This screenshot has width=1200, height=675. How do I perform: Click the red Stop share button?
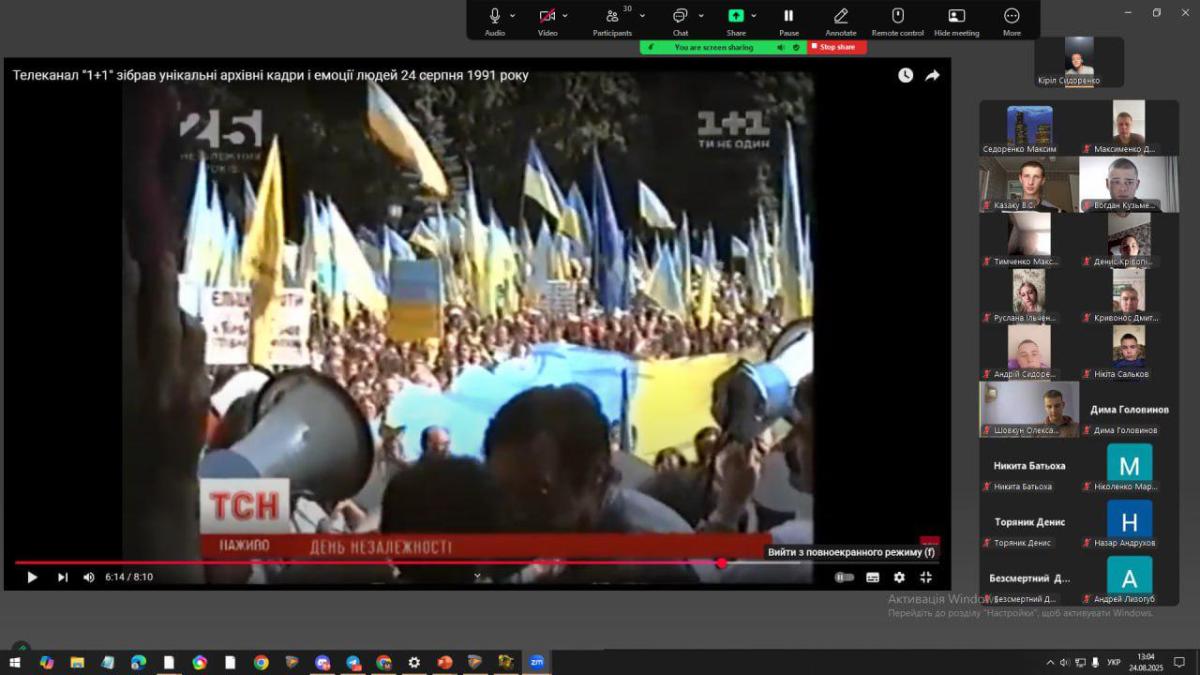837,47
